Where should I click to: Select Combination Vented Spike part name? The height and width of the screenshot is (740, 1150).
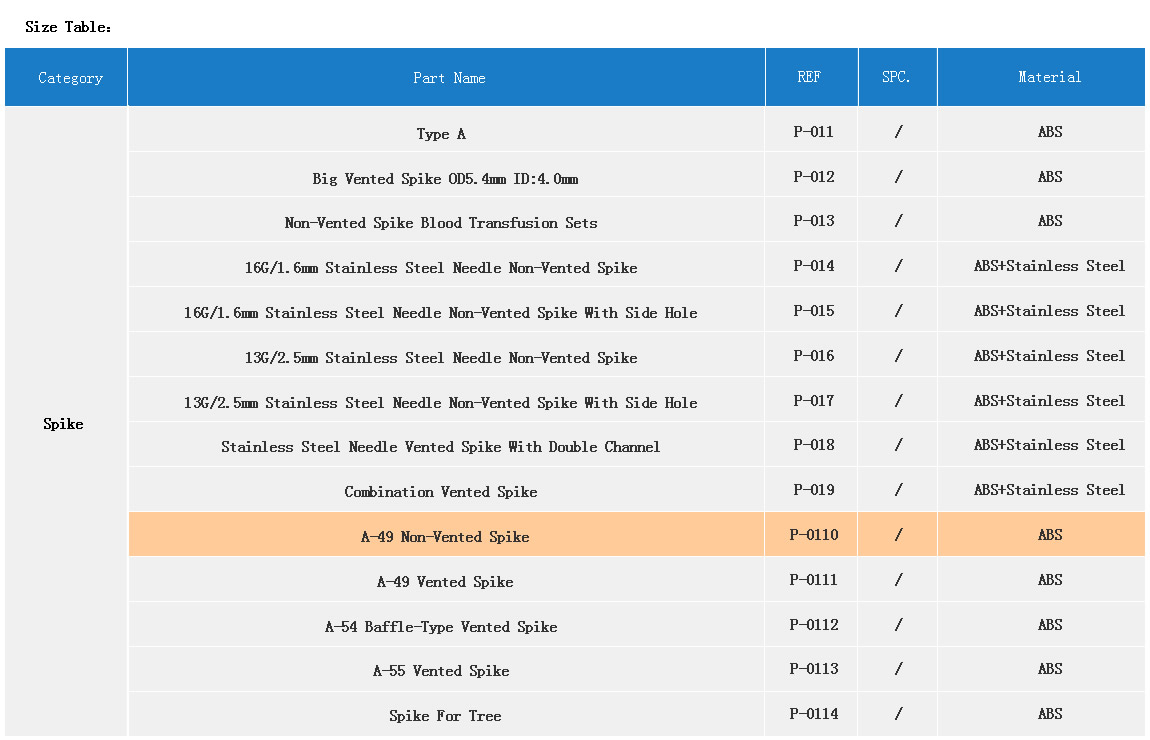click(441, 492)
